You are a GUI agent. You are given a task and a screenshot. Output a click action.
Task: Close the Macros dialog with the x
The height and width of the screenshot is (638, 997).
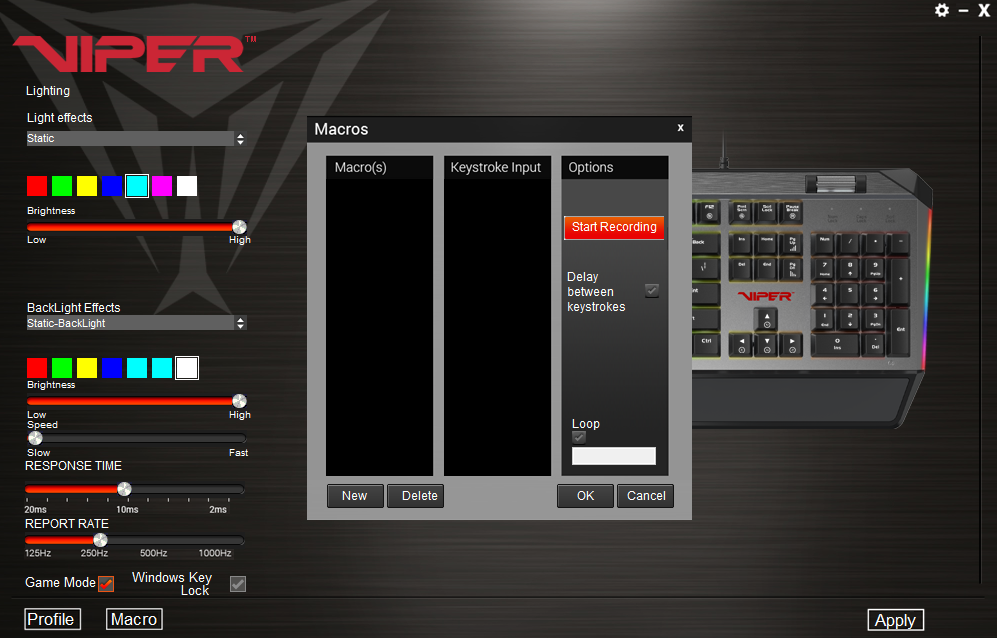[680, 128]
